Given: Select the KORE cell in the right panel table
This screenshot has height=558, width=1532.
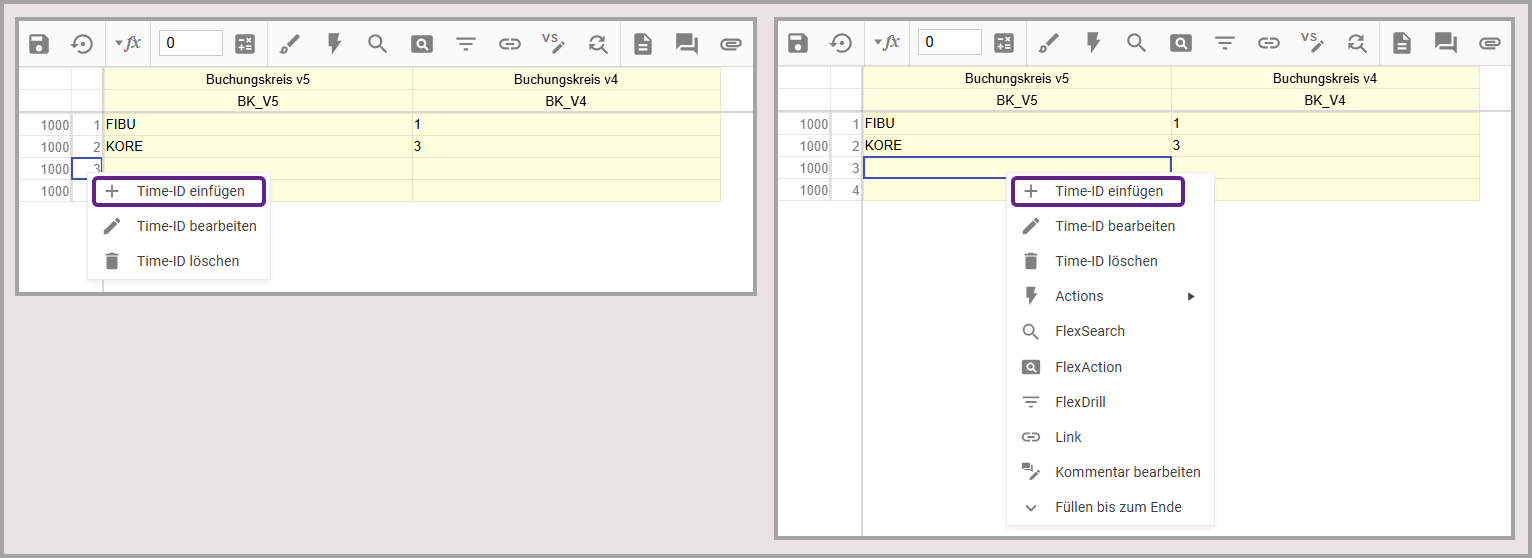Looking at the screenshot, I should pyautogui.click(x=1016, y=145).
